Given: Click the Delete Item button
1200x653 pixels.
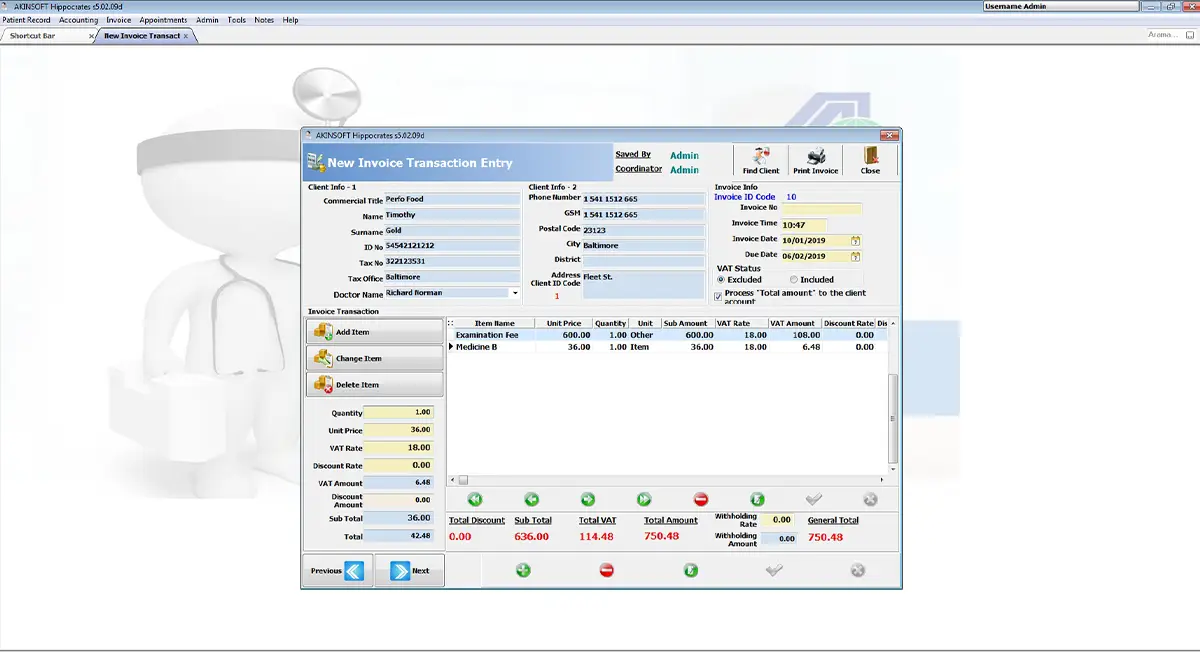Looking at the screenshot, I should click(375, 384).
